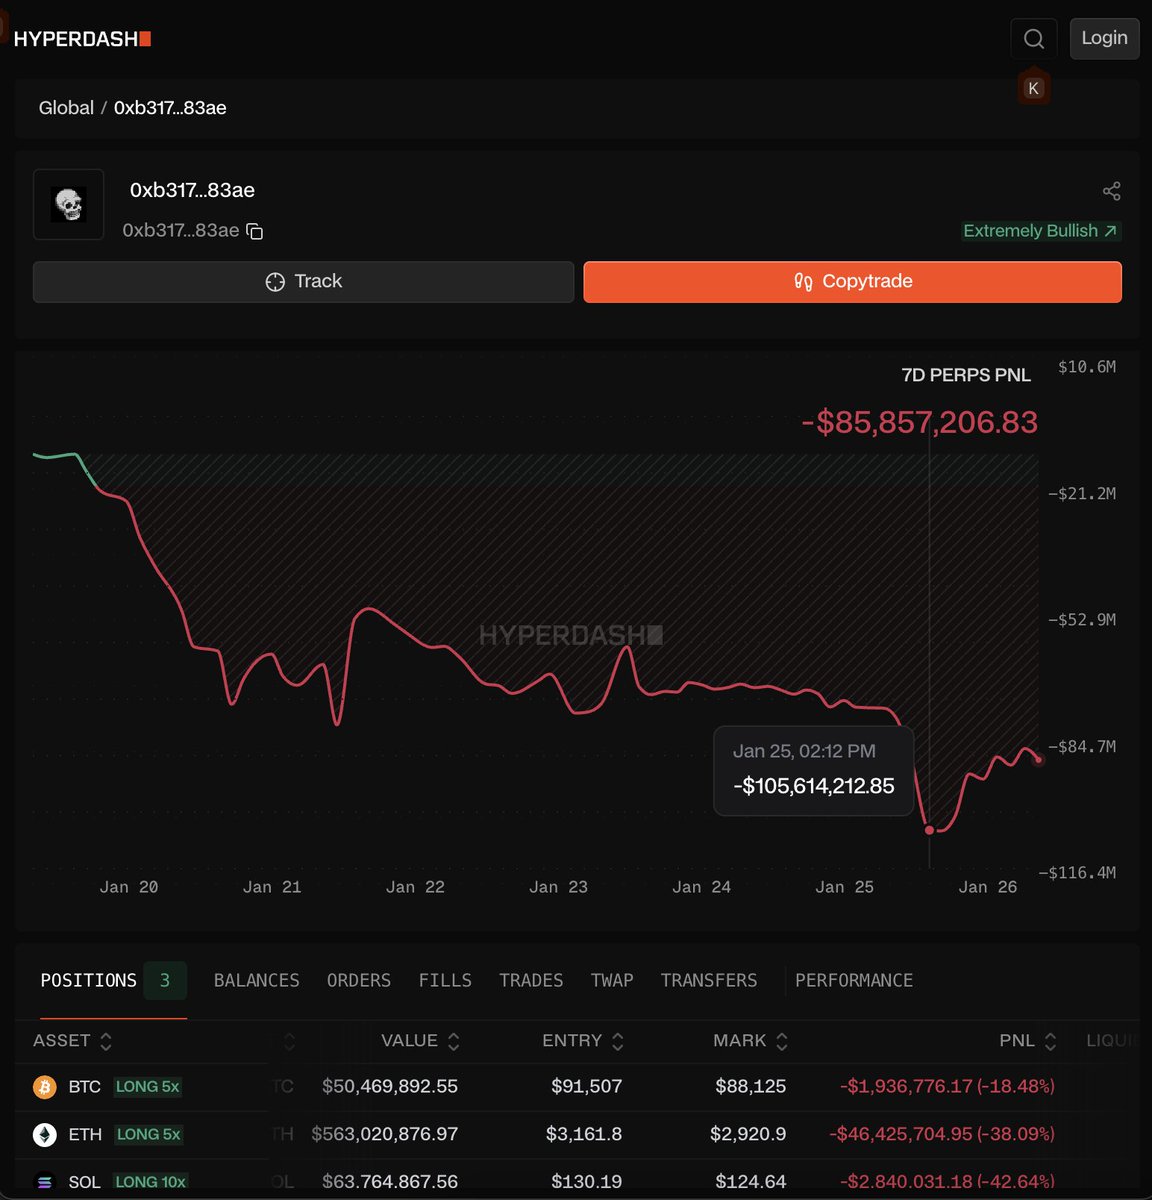Click the chart low point marker at Jan 25

pos(930,830)
